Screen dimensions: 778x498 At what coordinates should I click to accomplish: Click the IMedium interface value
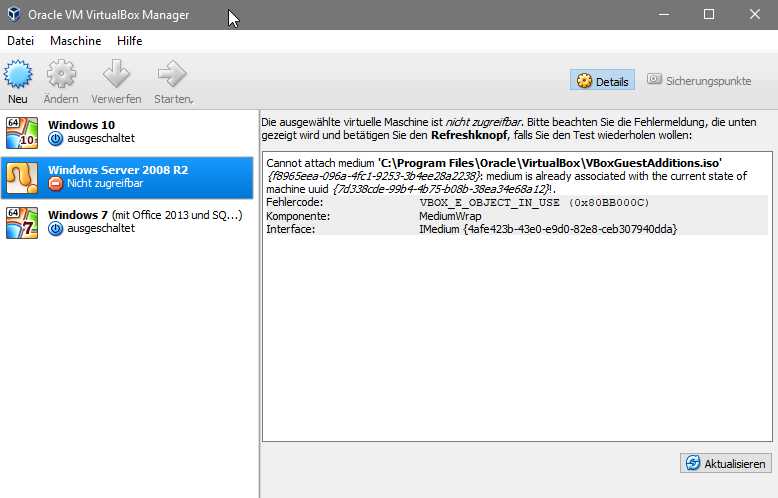tap(548, 229)
